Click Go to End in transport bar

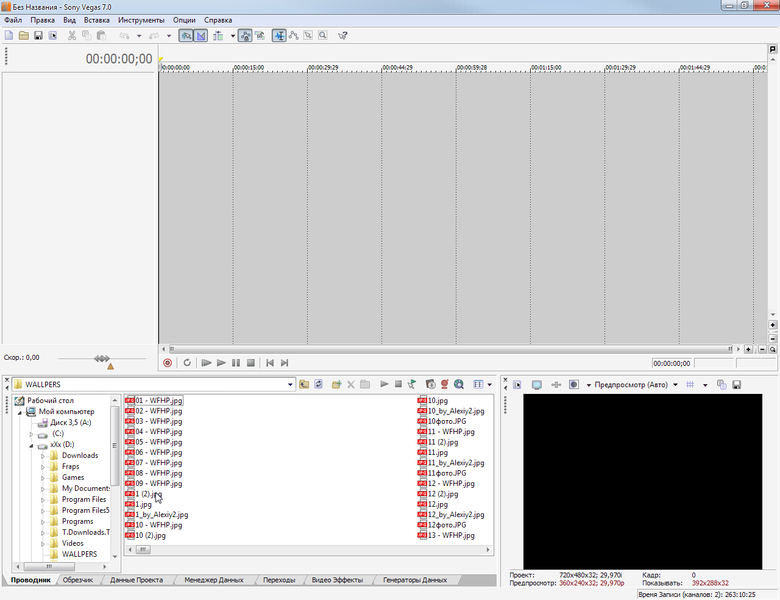coord(285,363)
